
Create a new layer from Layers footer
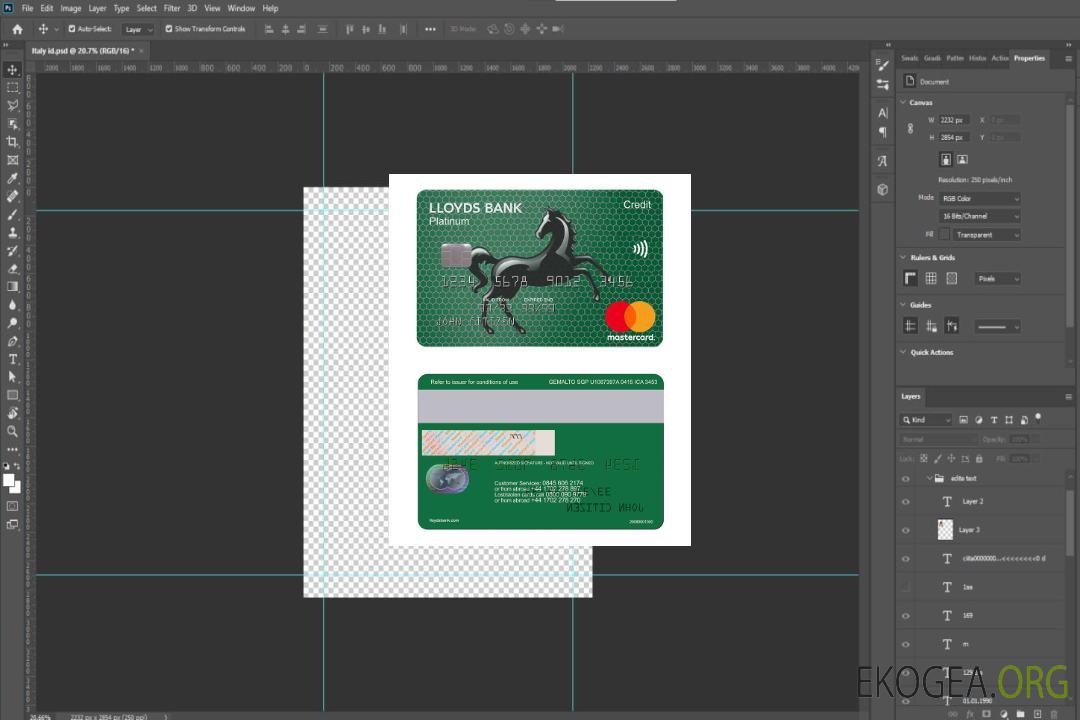(1037, 714)
